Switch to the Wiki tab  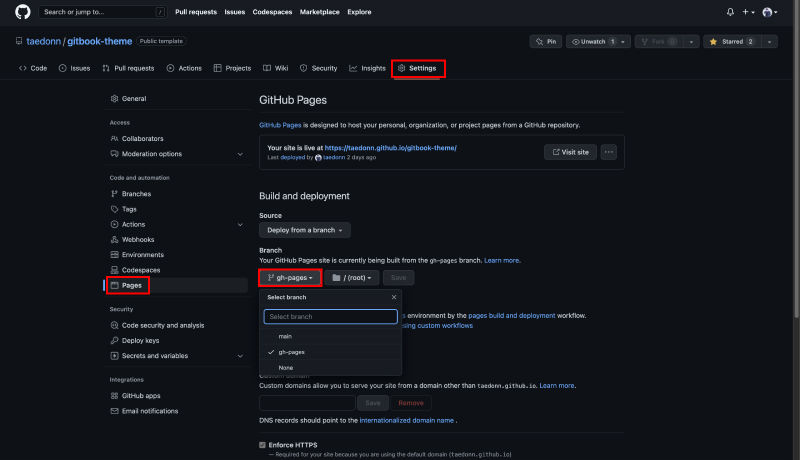click(276, 68)
